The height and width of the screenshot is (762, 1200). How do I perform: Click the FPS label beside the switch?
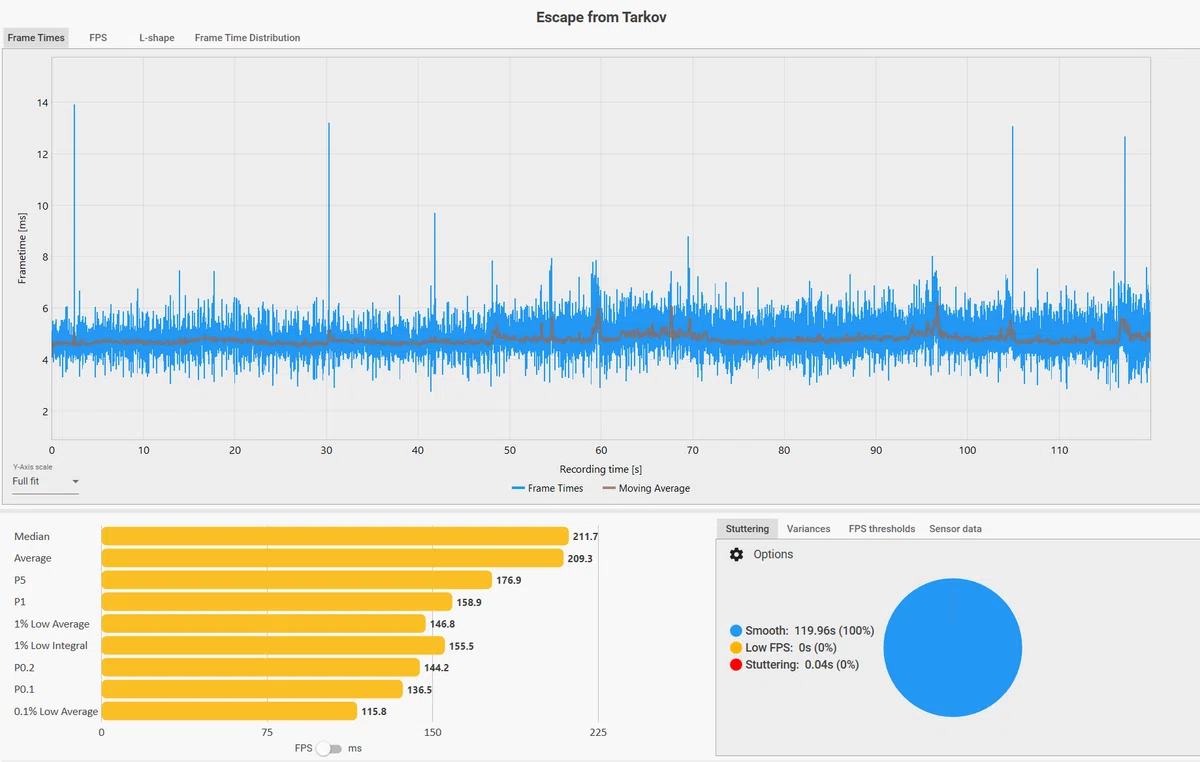coord(303,749)
